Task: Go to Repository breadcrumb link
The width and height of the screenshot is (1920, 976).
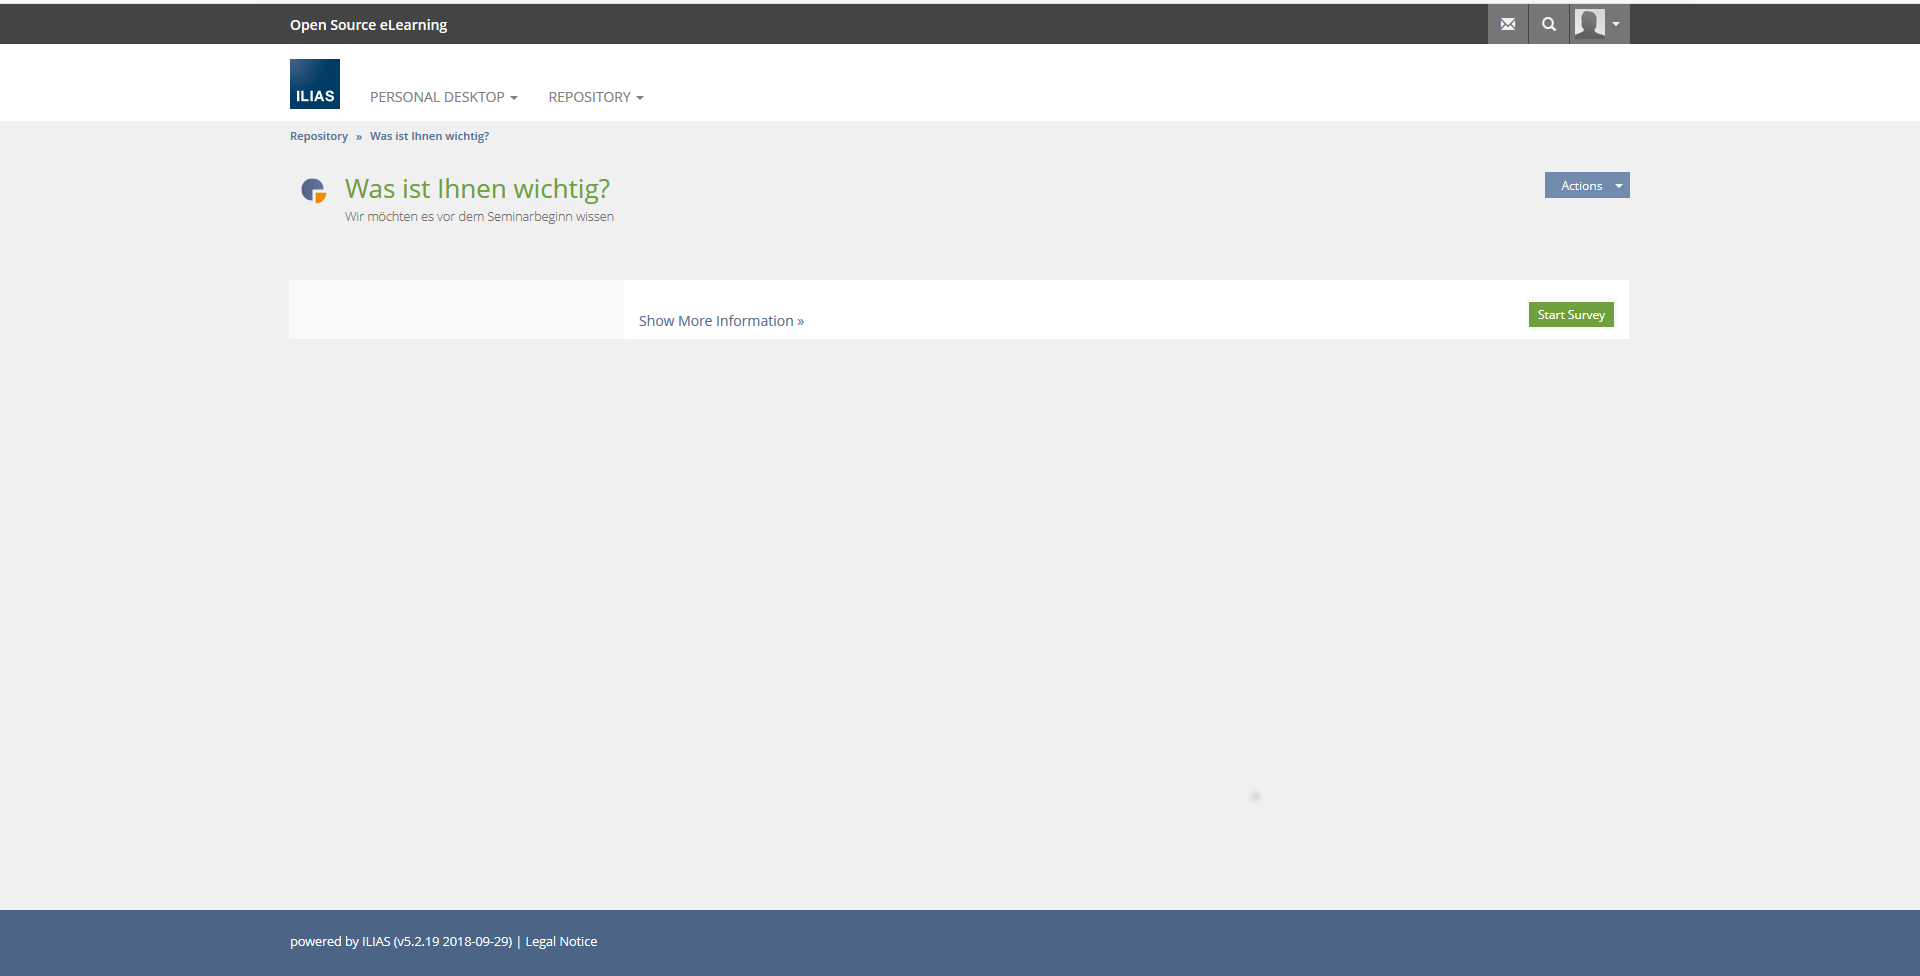Action: tap(319, 136)
